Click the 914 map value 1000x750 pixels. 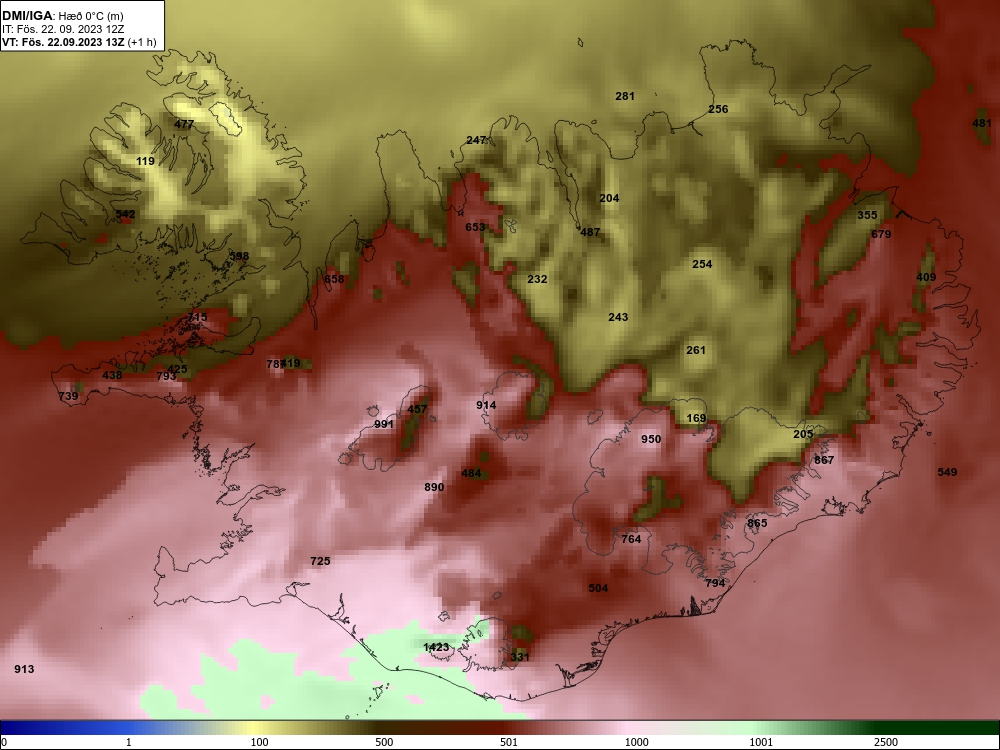[x=486, y=405]
